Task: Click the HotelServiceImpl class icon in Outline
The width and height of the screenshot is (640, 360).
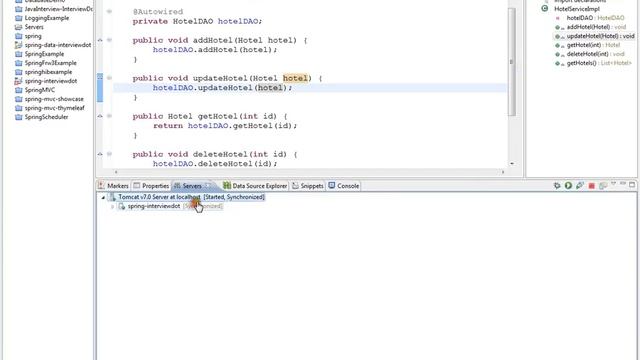Action: coord(544,9)
